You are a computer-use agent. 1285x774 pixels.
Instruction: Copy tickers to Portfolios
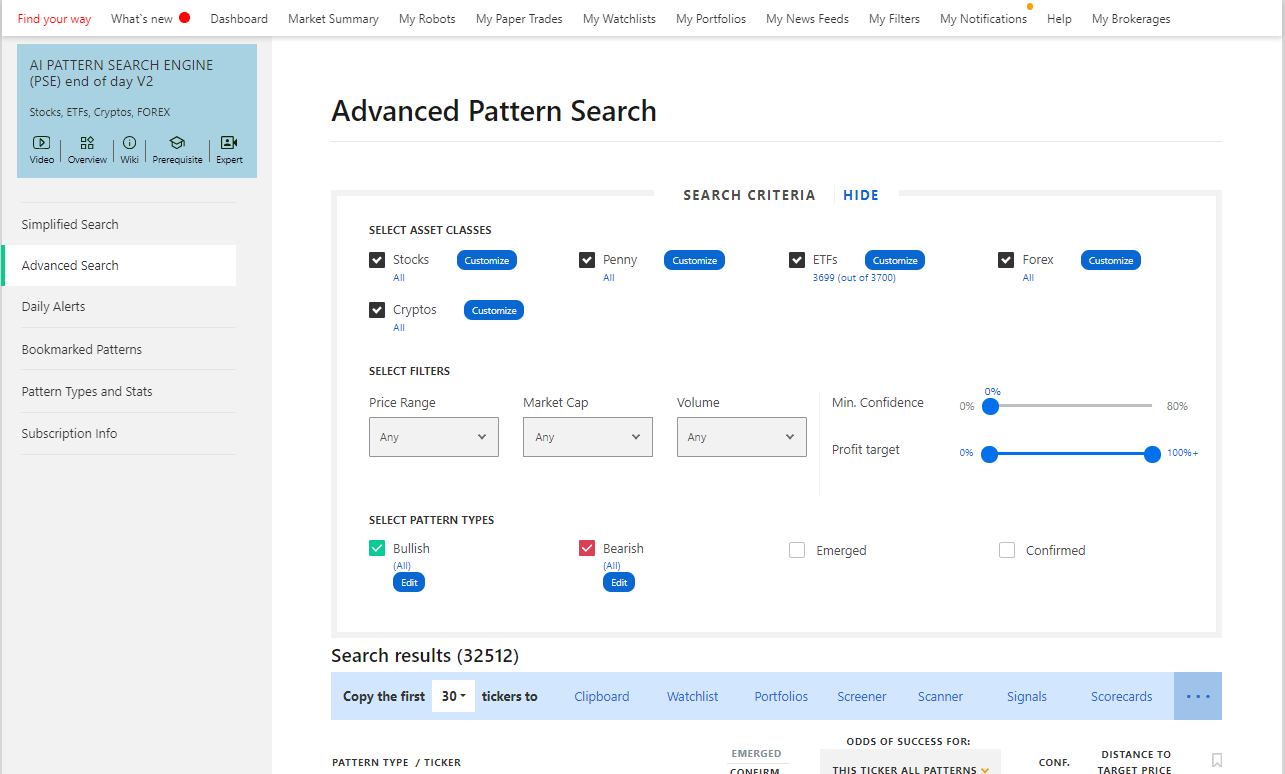[781, 696]
